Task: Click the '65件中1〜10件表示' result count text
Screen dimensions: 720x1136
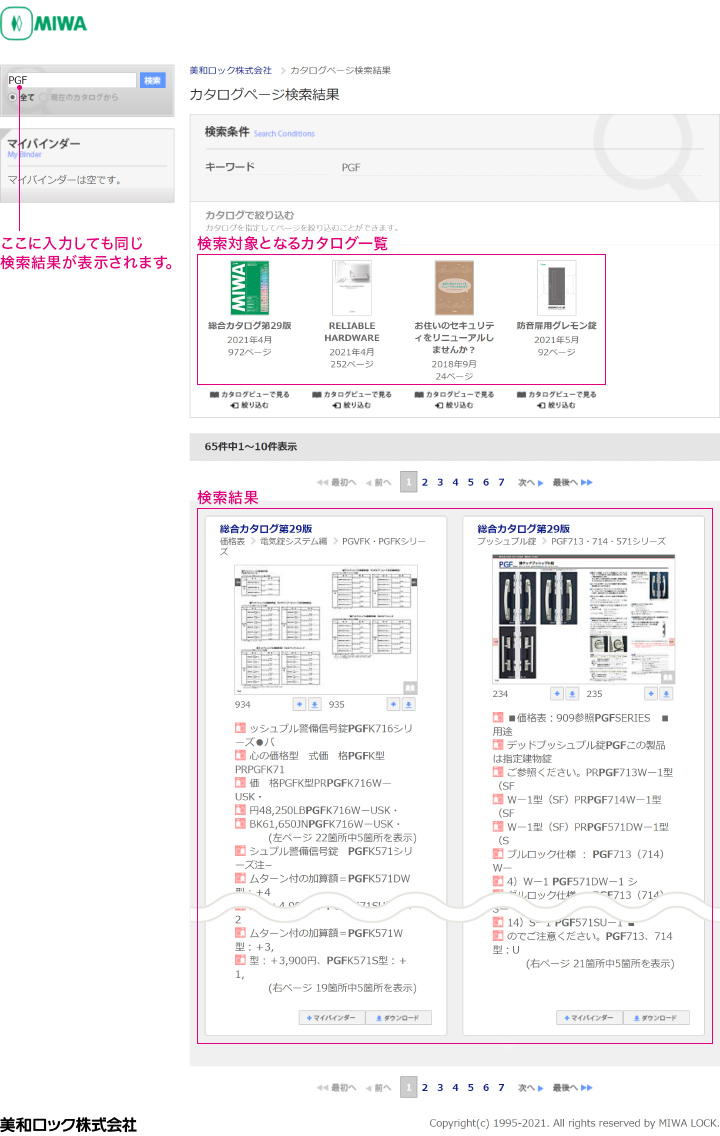Action: (x=251, y=446)
